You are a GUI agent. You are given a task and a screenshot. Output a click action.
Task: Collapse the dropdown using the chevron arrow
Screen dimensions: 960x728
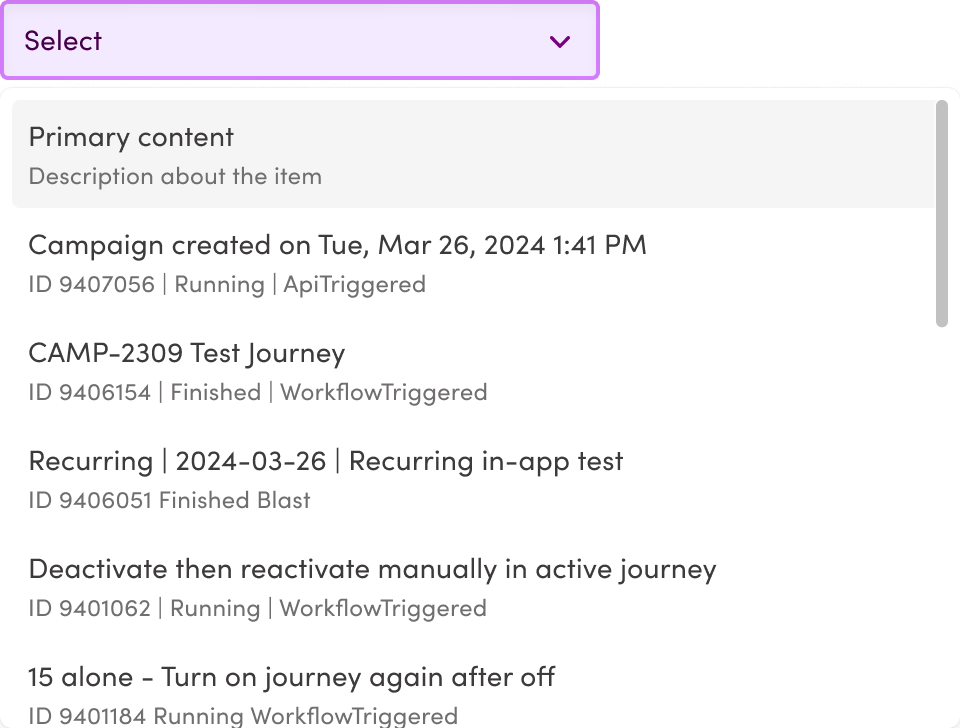[558, 41]
